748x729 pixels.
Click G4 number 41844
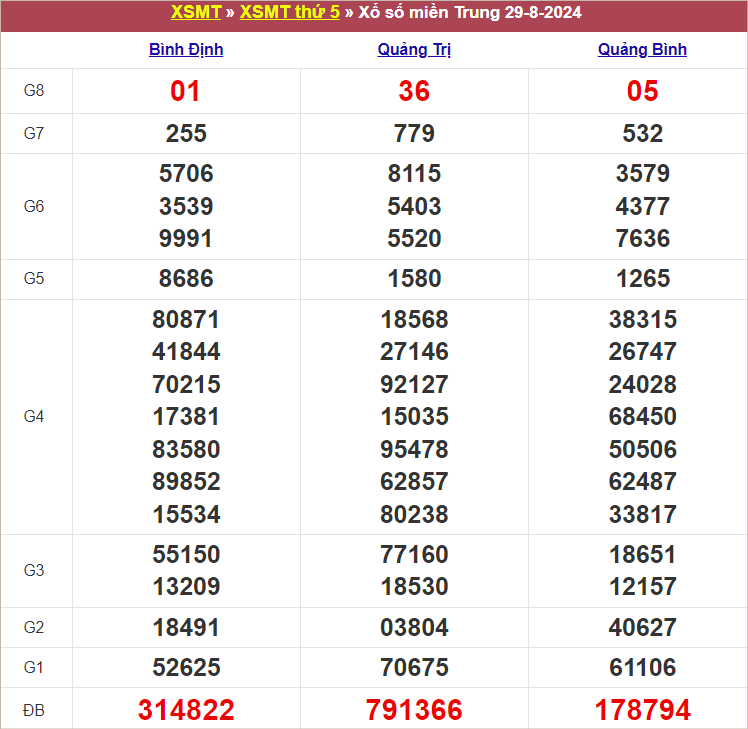[186, 352]
